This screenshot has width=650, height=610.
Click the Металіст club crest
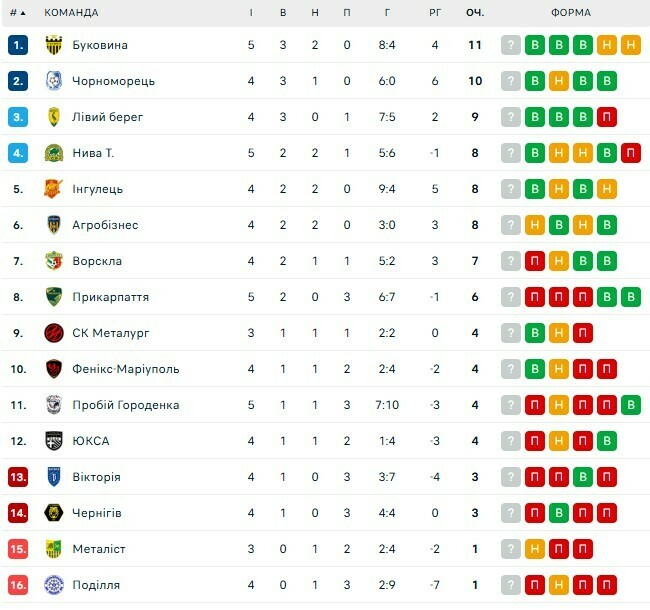click(x=54, y=549)
